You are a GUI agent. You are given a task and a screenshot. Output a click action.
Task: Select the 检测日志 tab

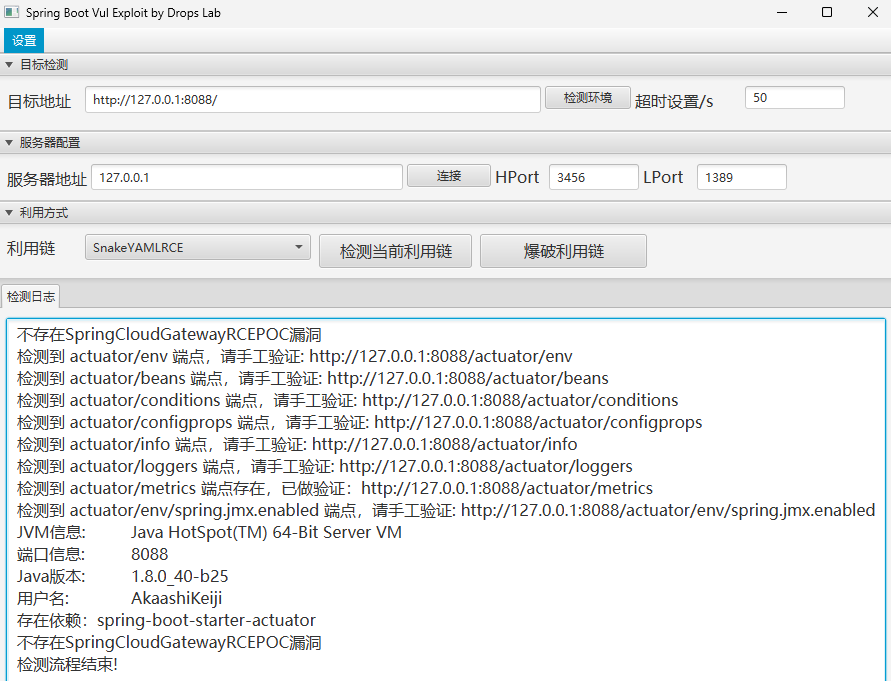point(31,296)
